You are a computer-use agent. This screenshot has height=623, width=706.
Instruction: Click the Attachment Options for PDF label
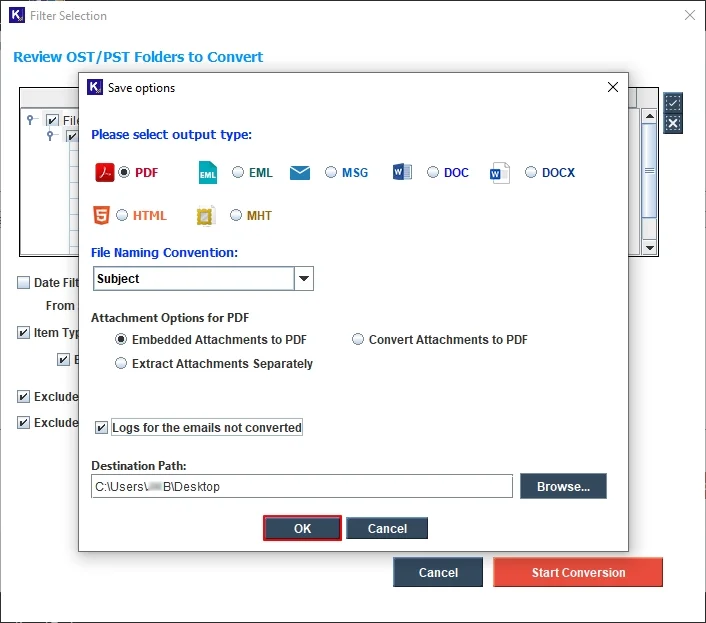coord(170,318)
